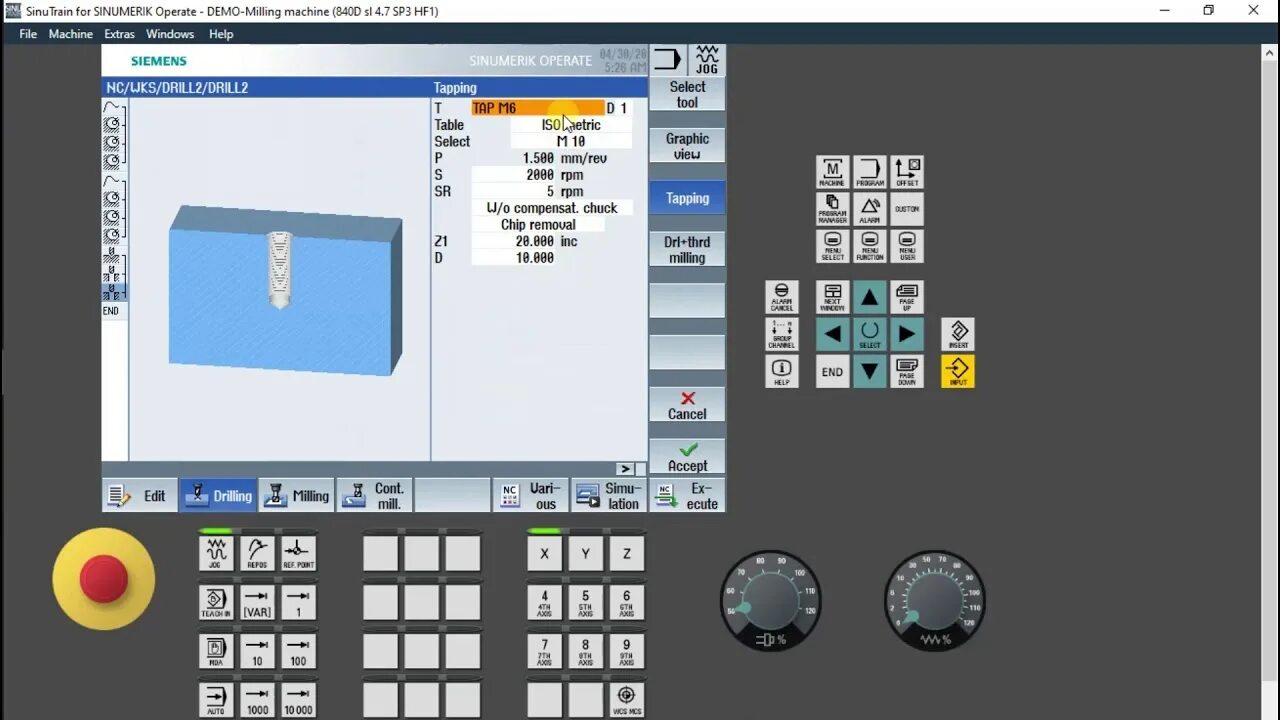Viewport: 1280px width, 720px height.
Task: Select the increment 1000 key
Action: coord(257,699)
